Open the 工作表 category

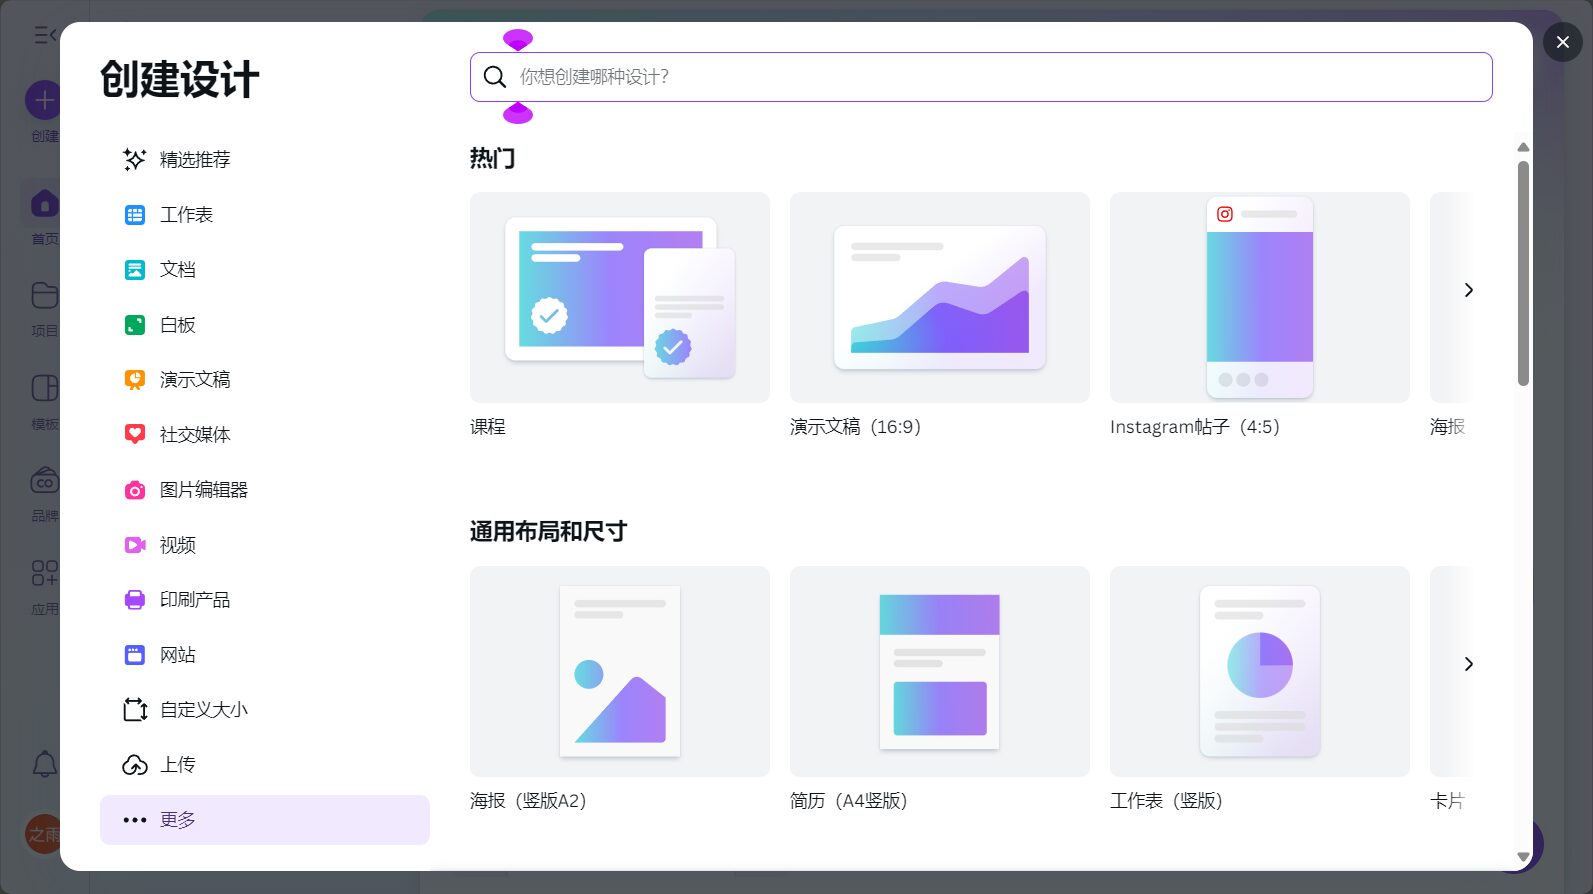coord(265,215)
